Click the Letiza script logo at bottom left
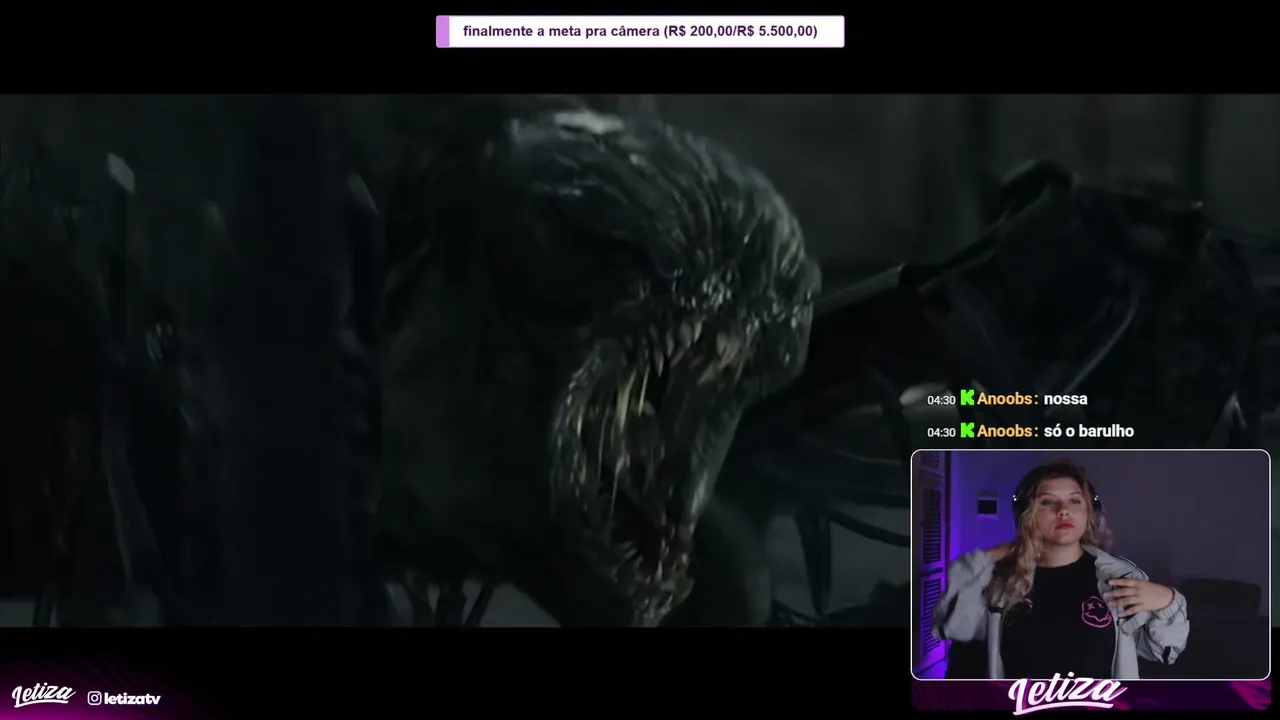This screenshot has width=1280, height=720. click(x=43, y=694)
